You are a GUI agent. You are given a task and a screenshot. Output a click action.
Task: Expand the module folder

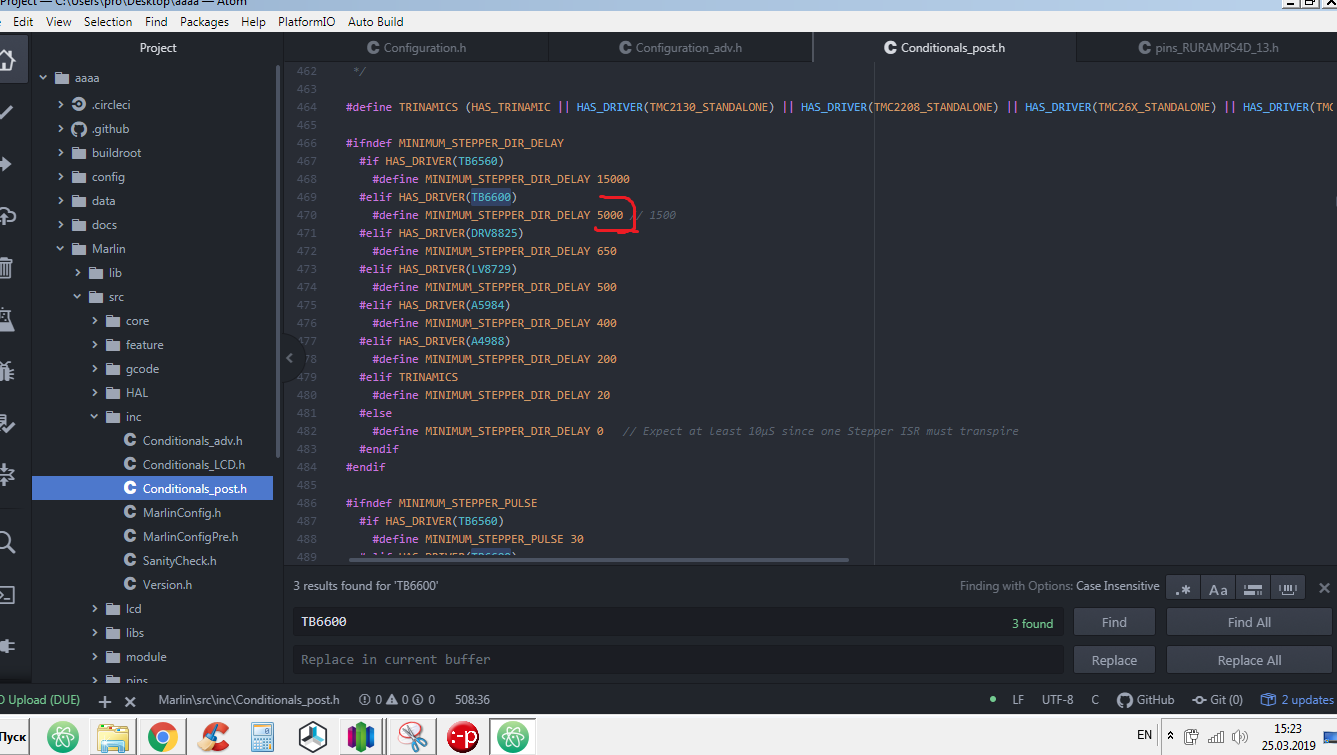tap(95, 657)
